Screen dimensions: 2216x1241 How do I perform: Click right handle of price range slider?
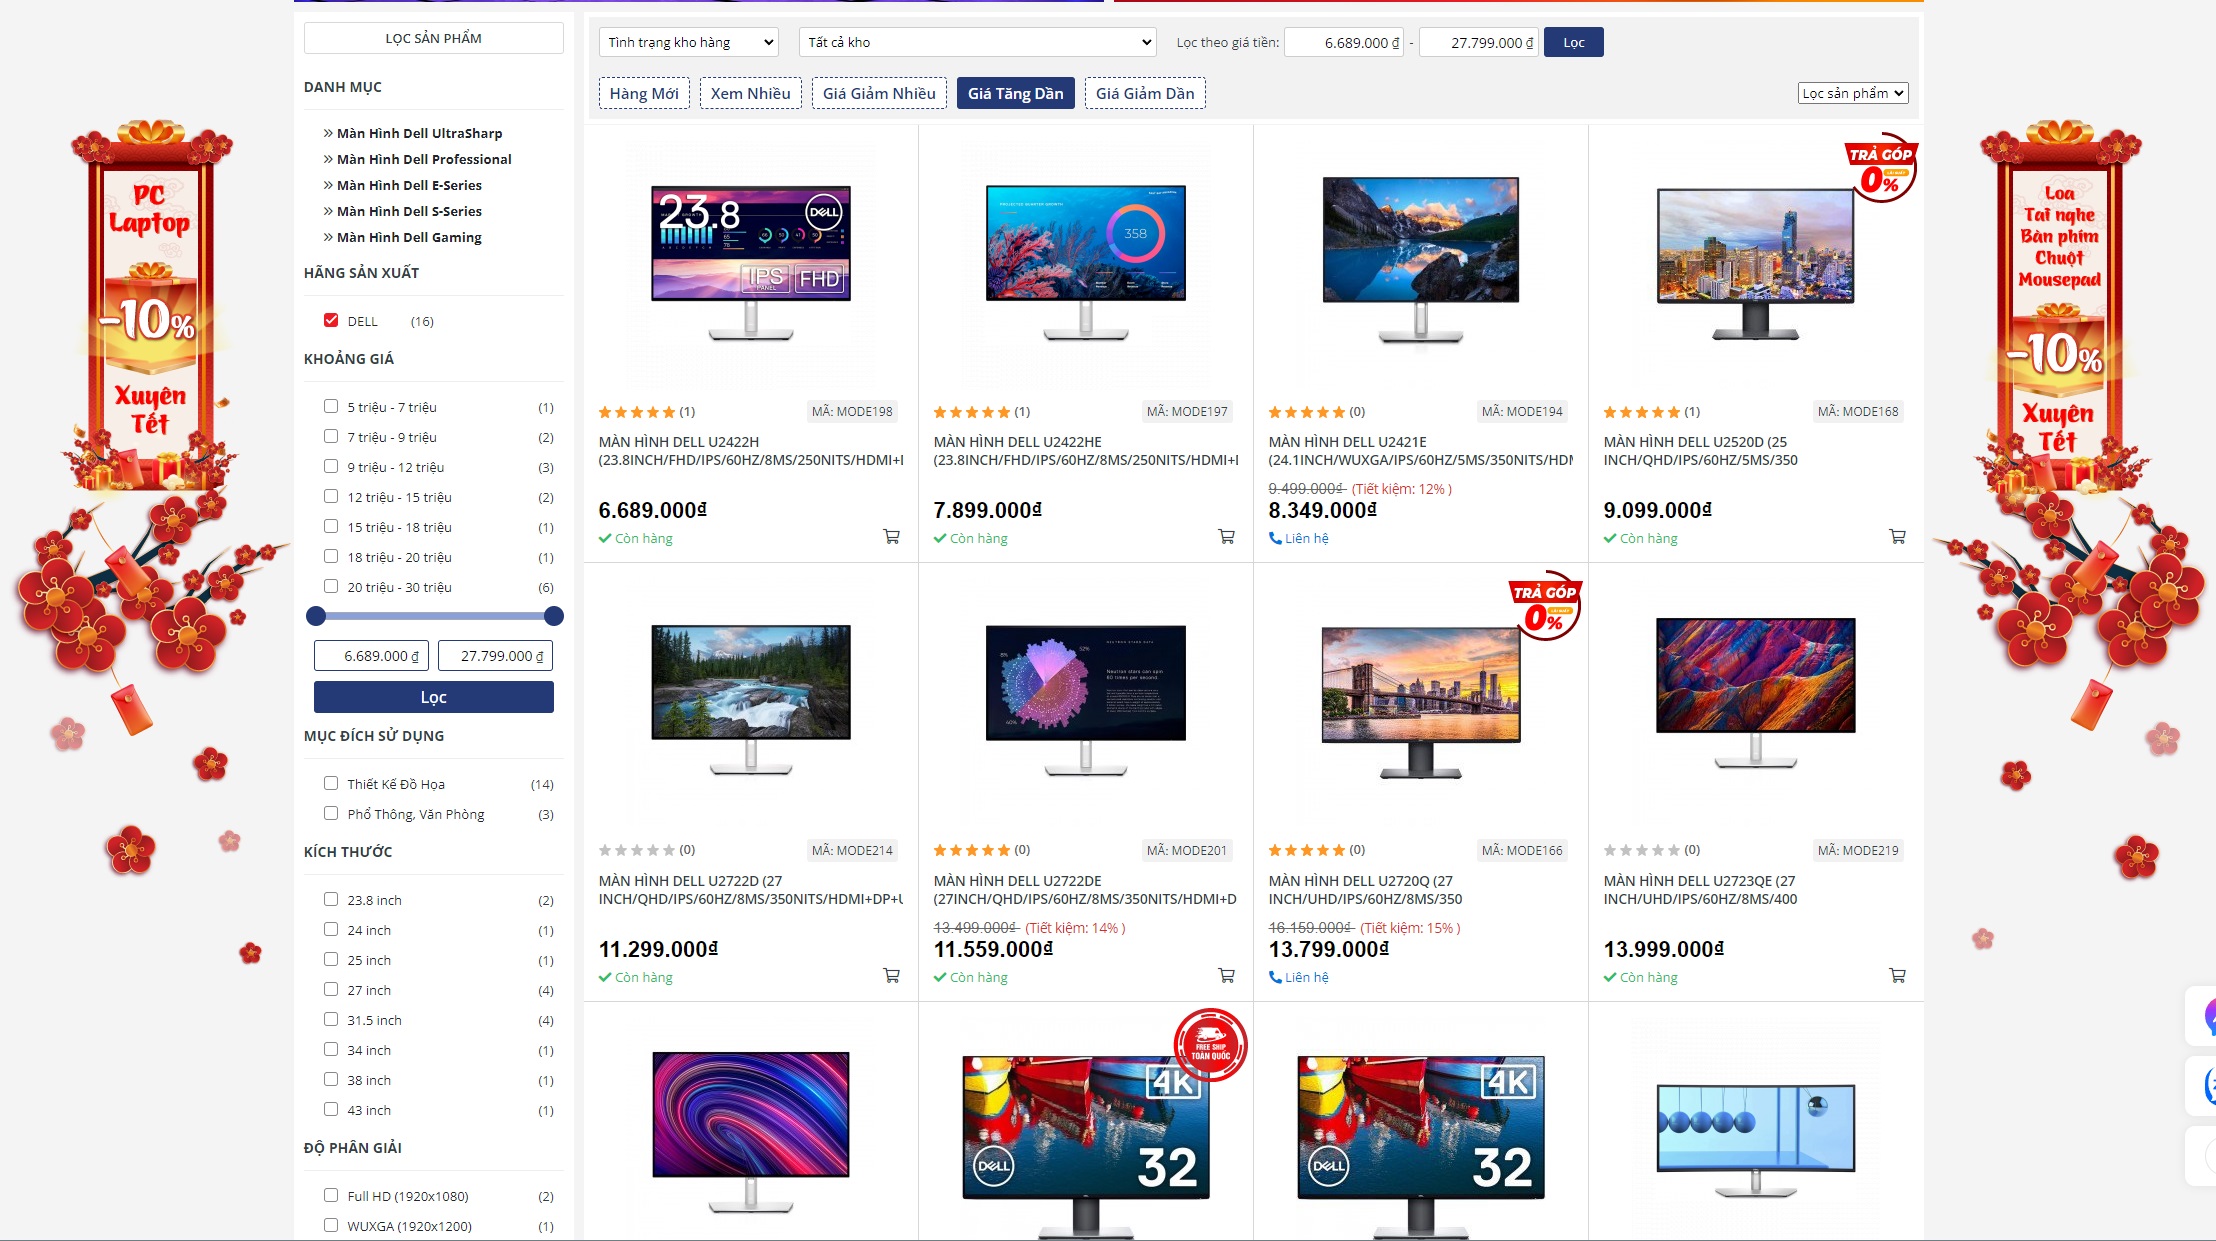pyautogui.click(x=553, y=616)
